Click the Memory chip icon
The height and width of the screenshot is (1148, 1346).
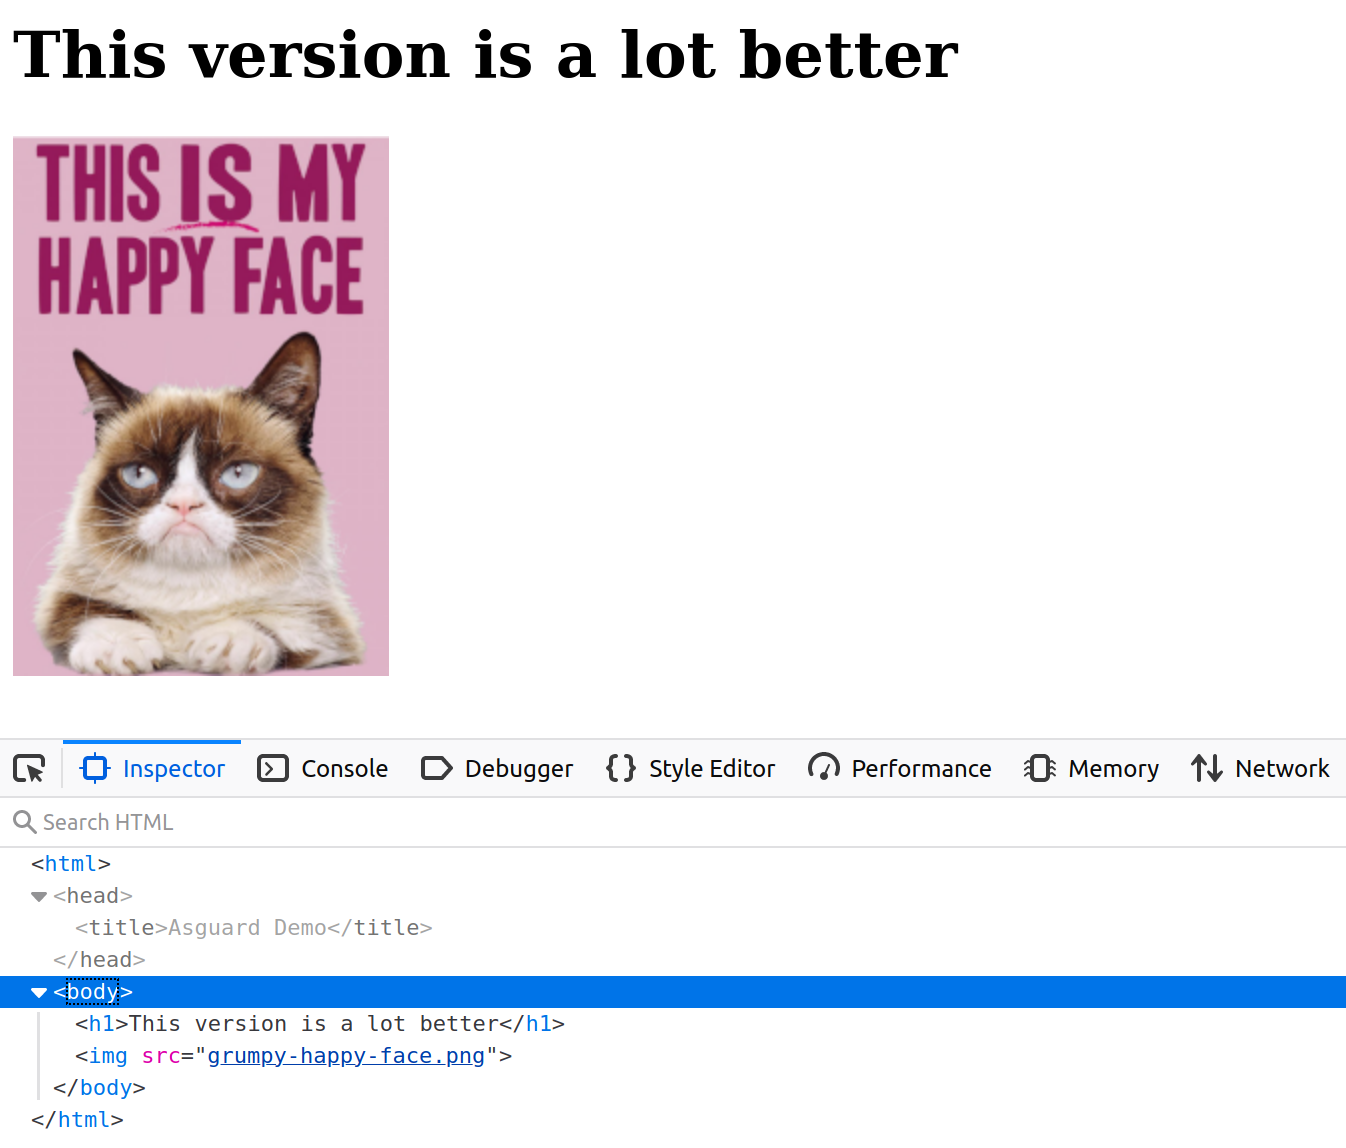click(1039, 768)
